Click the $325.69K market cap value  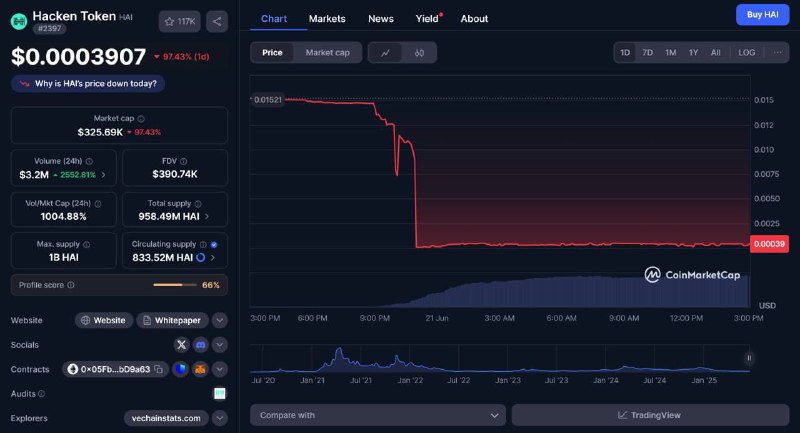click(x=100, y=132)
